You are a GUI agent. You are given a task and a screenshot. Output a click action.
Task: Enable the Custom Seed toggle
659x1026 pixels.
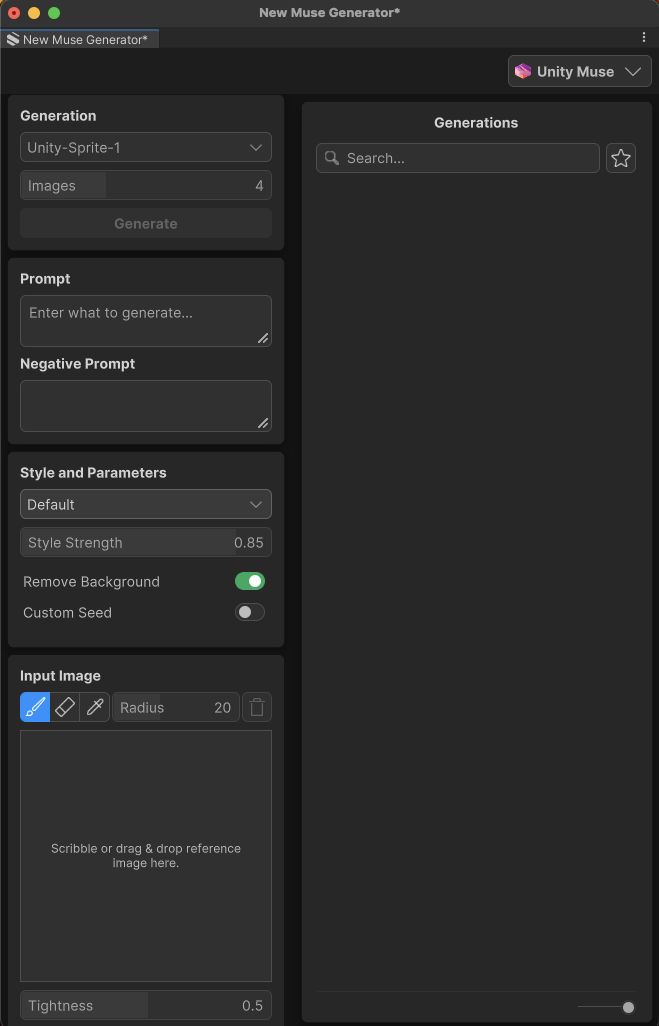[x=250, y=612]
